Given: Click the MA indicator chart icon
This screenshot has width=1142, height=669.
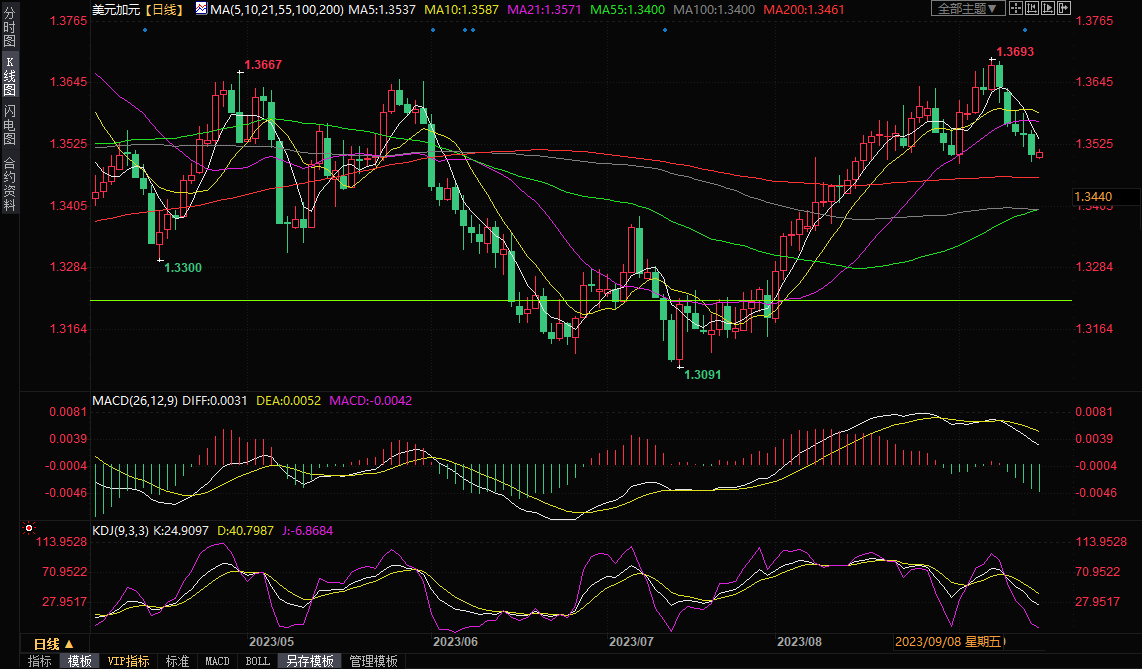Looking at the screenshot, I should (201, 9).
